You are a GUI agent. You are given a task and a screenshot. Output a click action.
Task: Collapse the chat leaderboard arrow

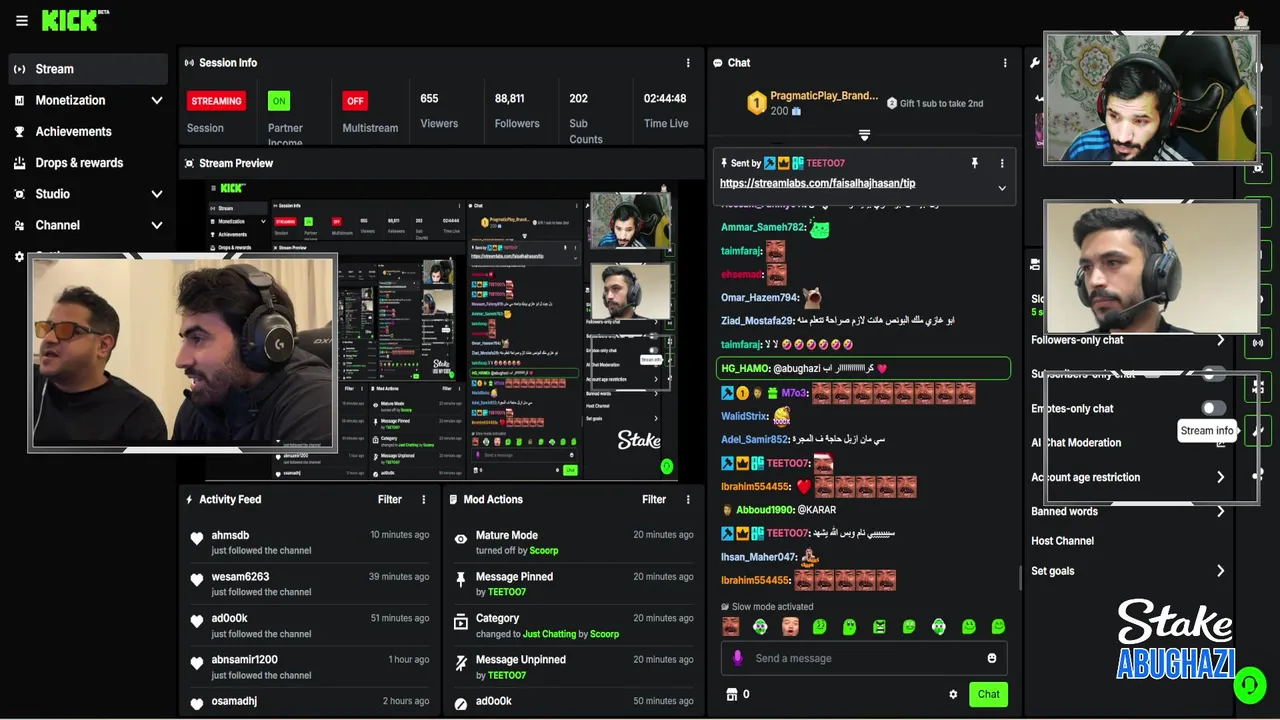tap(865, 134)
